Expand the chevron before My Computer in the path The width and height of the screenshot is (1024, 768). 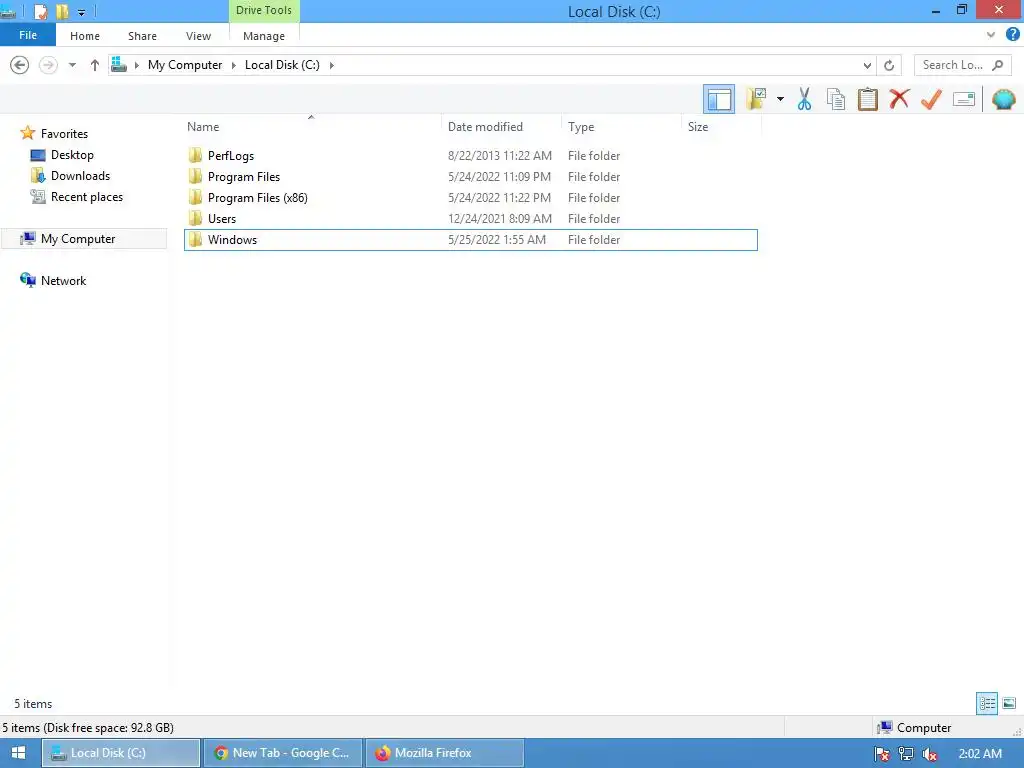pos(136,65)
